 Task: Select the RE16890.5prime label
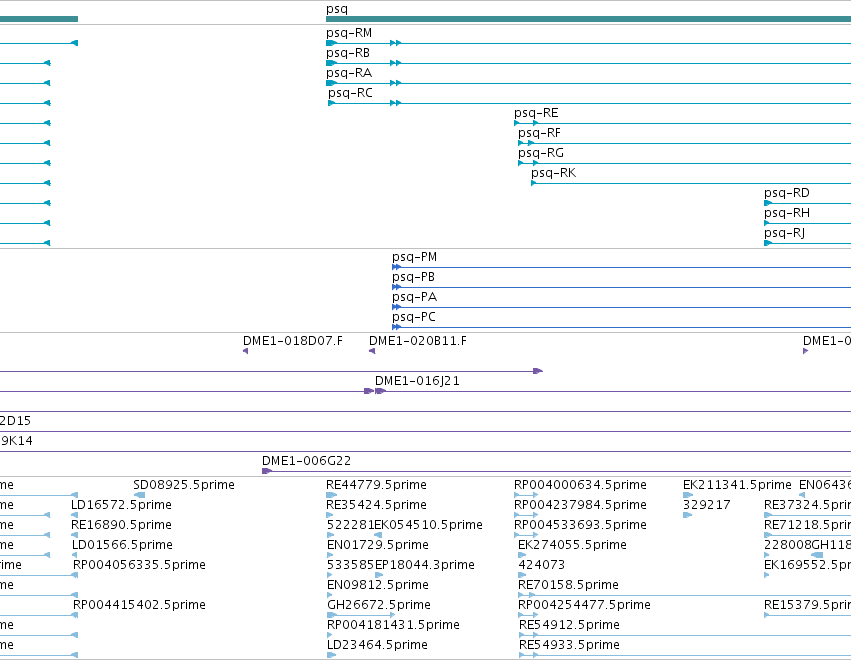click(122, 525)
